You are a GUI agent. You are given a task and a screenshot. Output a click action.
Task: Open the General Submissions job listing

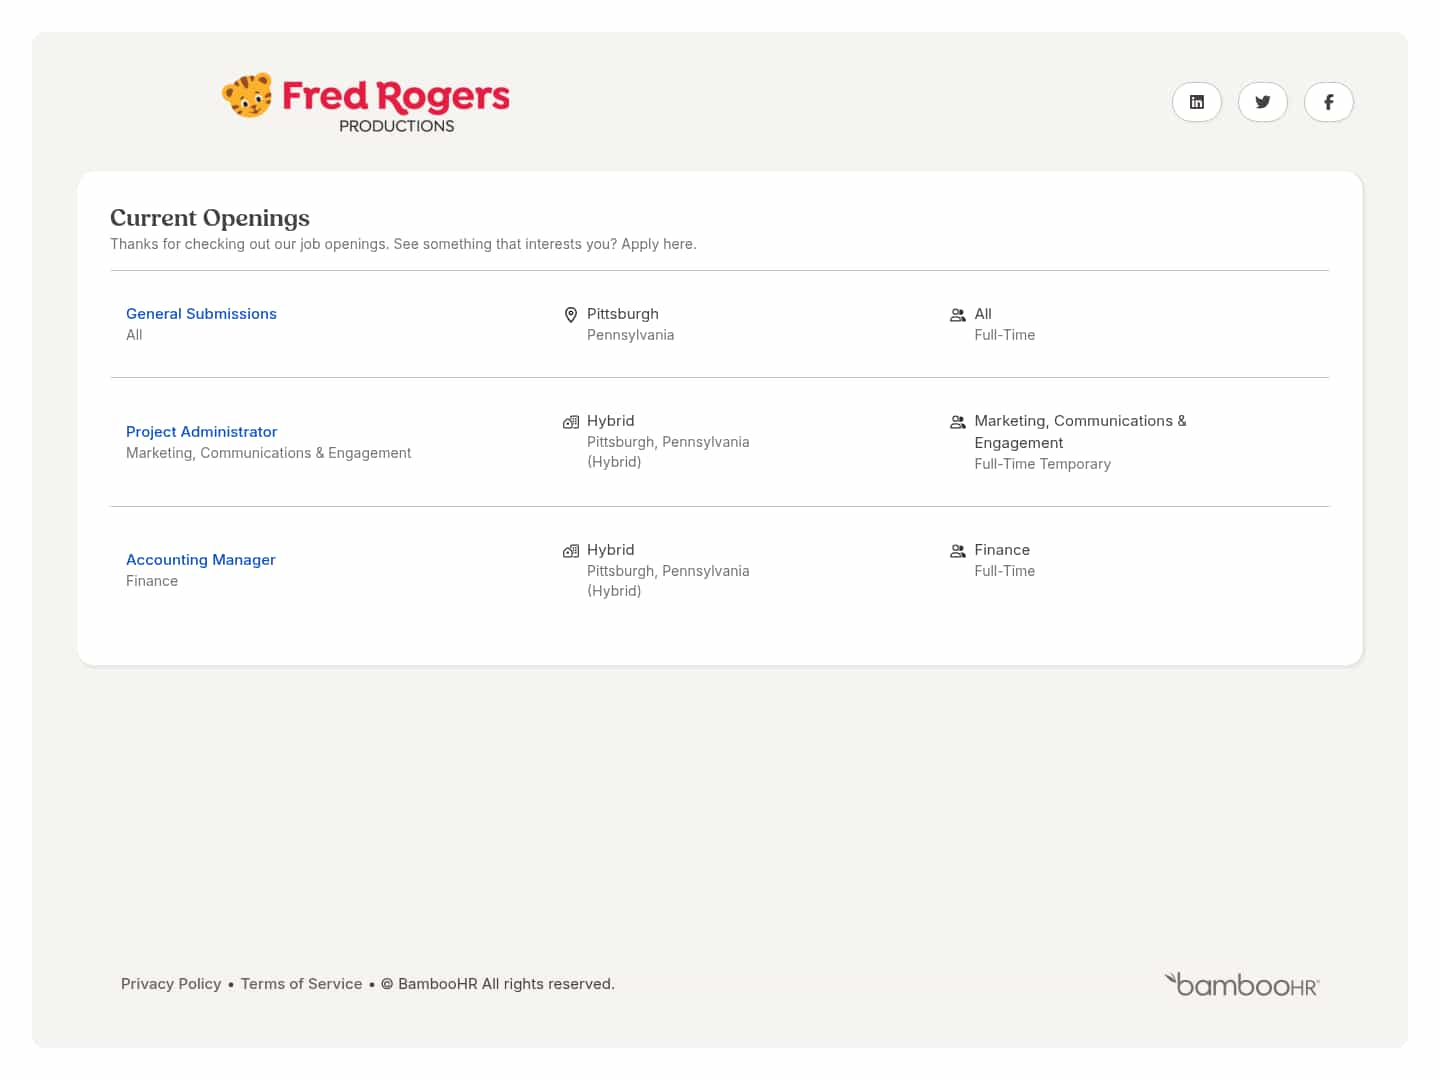[201, 314]
